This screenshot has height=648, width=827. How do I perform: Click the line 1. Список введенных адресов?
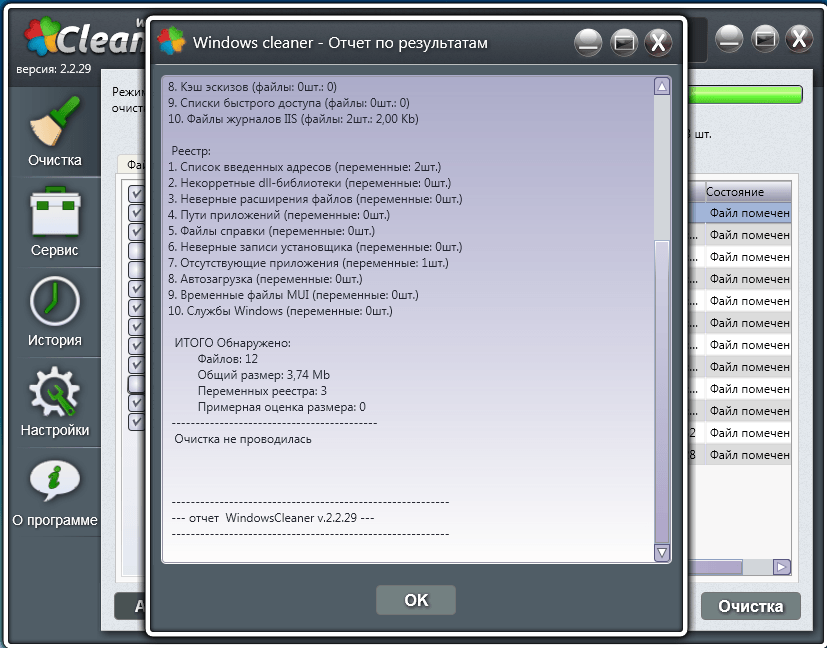(x=304, y=167)
